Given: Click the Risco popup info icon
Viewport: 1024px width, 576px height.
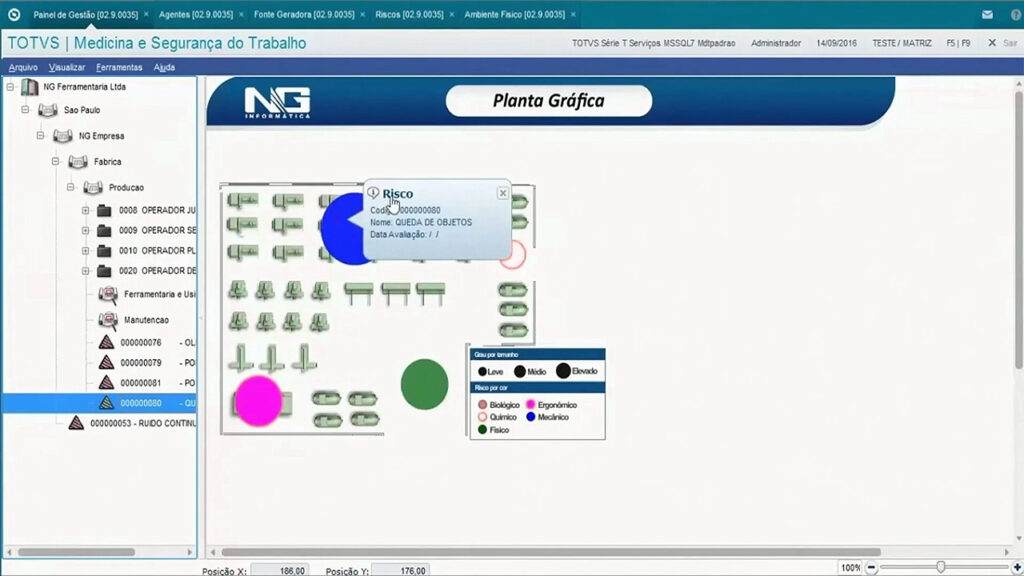Looking at the screenshot, I should pyautogui.click(x=373, y=193).
